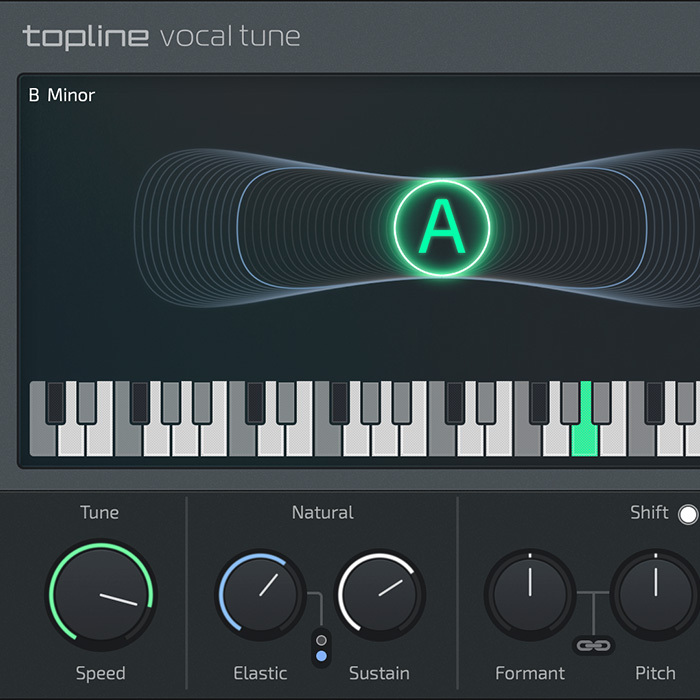Open the Minor scale selector
Image resolution: width=700 pixels, height=700 pixels.
tap(71, 95)
